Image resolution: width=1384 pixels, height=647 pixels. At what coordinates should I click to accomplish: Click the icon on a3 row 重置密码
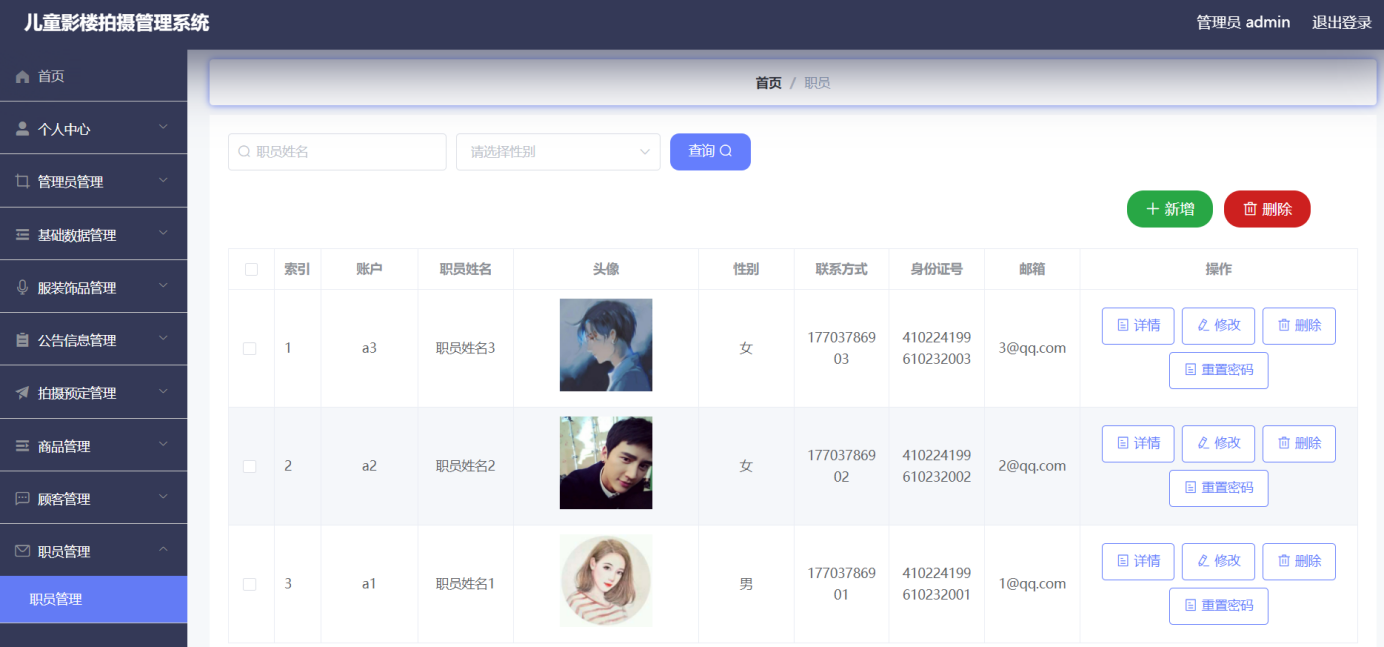click(1190, 370)
